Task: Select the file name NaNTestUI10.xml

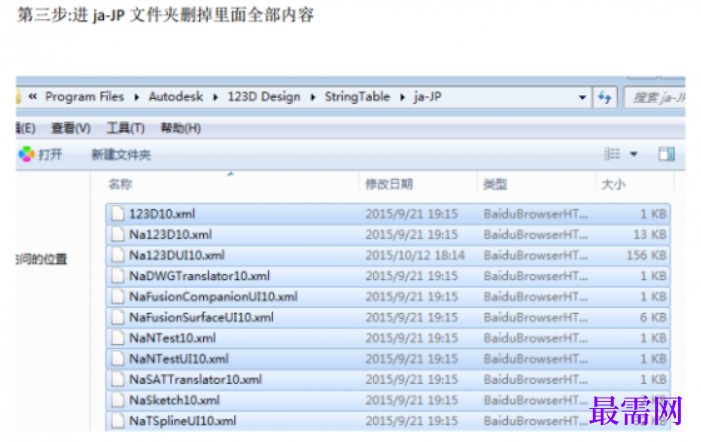Action: 178,359
